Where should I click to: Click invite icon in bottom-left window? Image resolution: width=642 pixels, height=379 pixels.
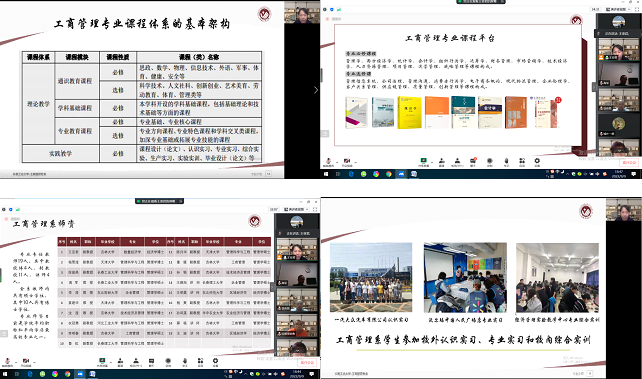tap(120, 361)
